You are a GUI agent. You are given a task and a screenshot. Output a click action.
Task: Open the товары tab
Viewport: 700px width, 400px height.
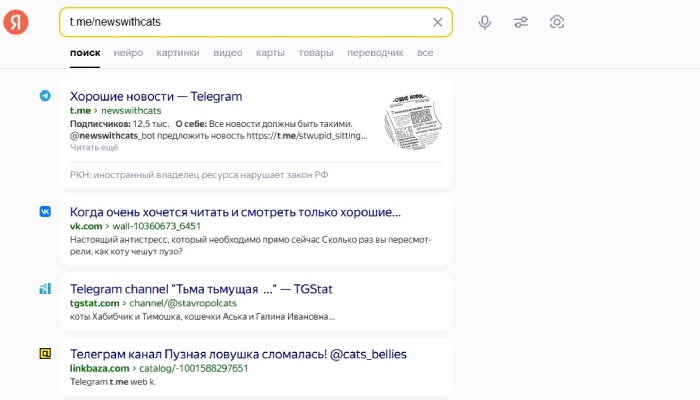316,52
